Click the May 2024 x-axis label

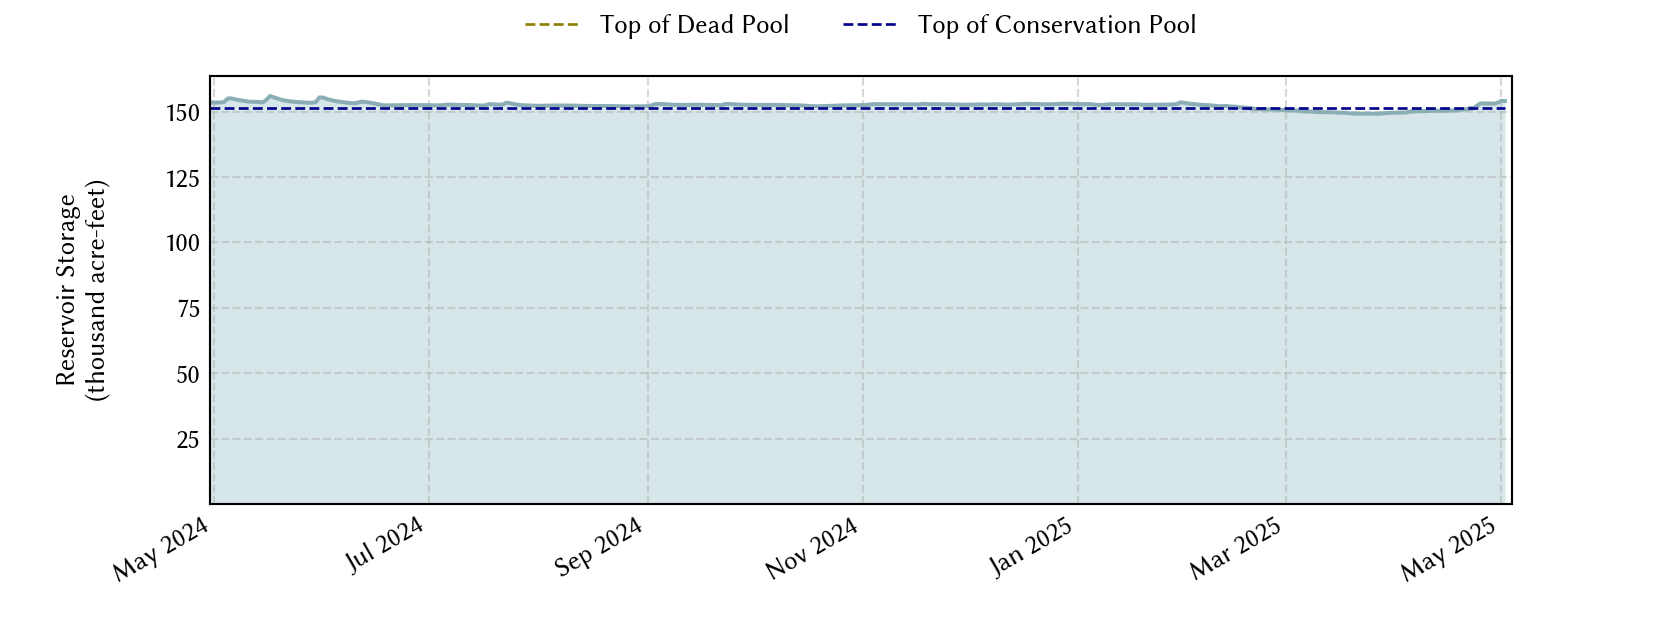(160, 549)
